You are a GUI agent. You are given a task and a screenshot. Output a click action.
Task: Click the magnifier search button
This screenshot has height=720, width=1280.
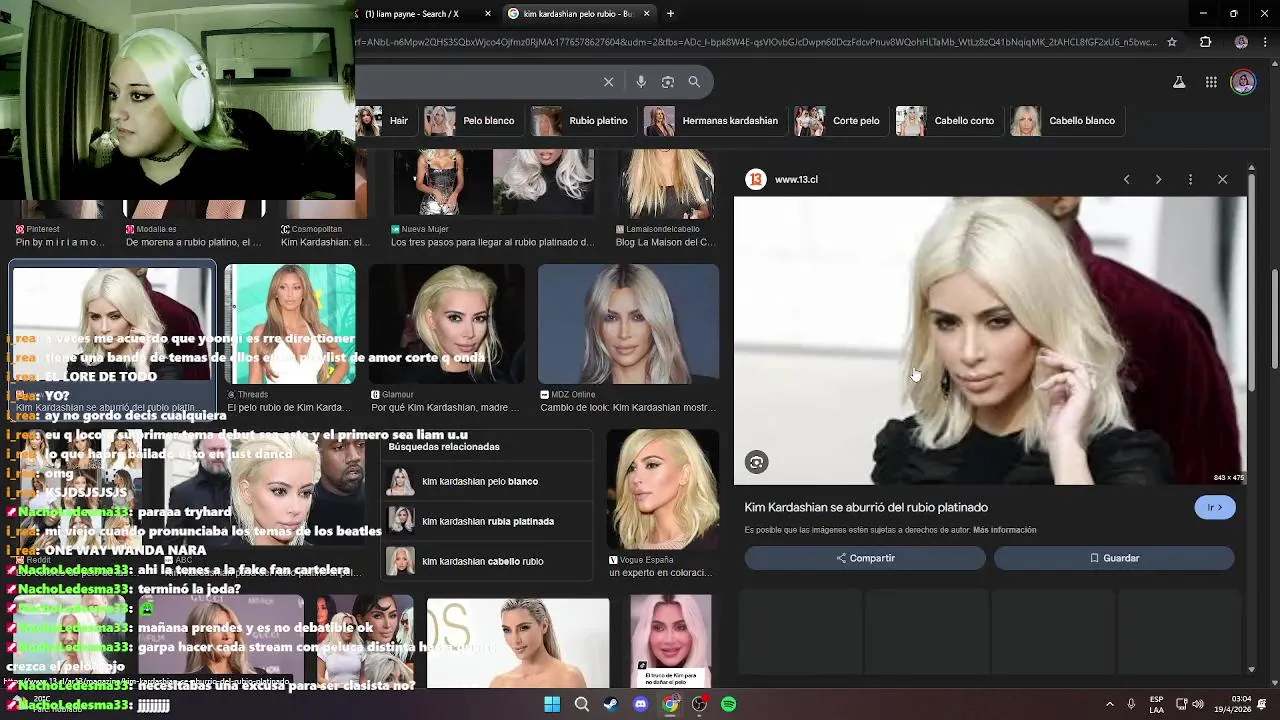point(694,82)
